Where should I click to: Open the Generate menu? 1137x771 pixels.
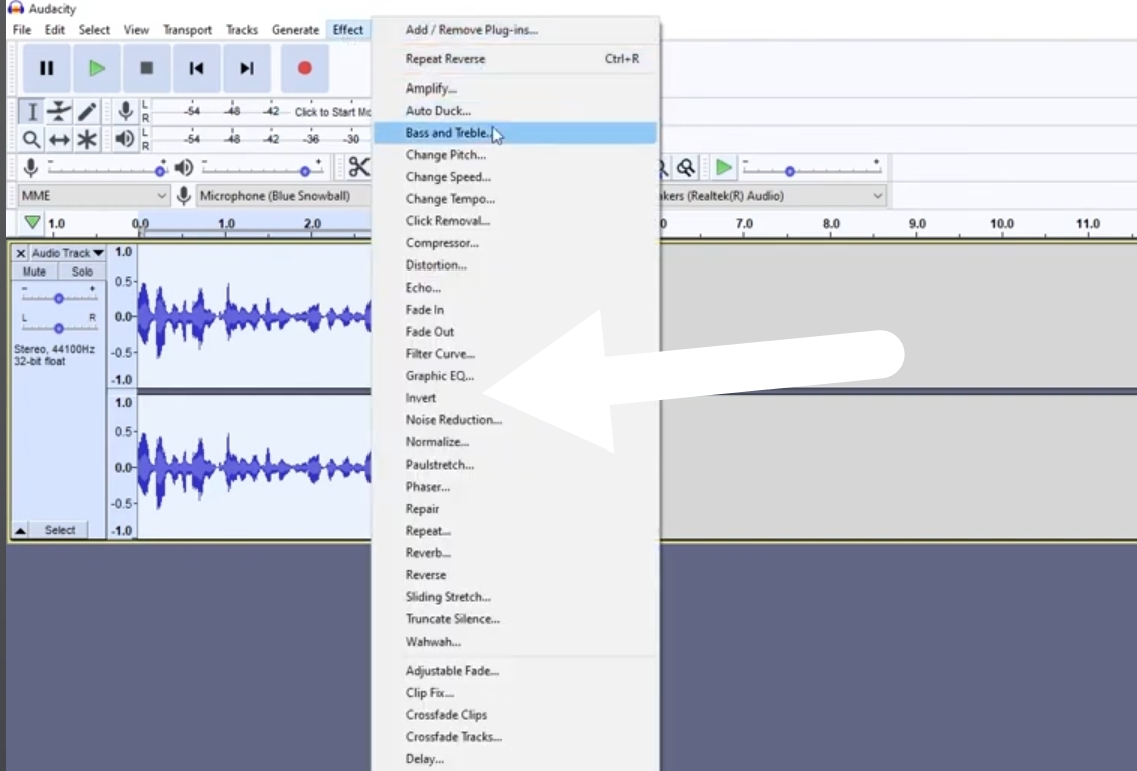(x=295, y=30)
